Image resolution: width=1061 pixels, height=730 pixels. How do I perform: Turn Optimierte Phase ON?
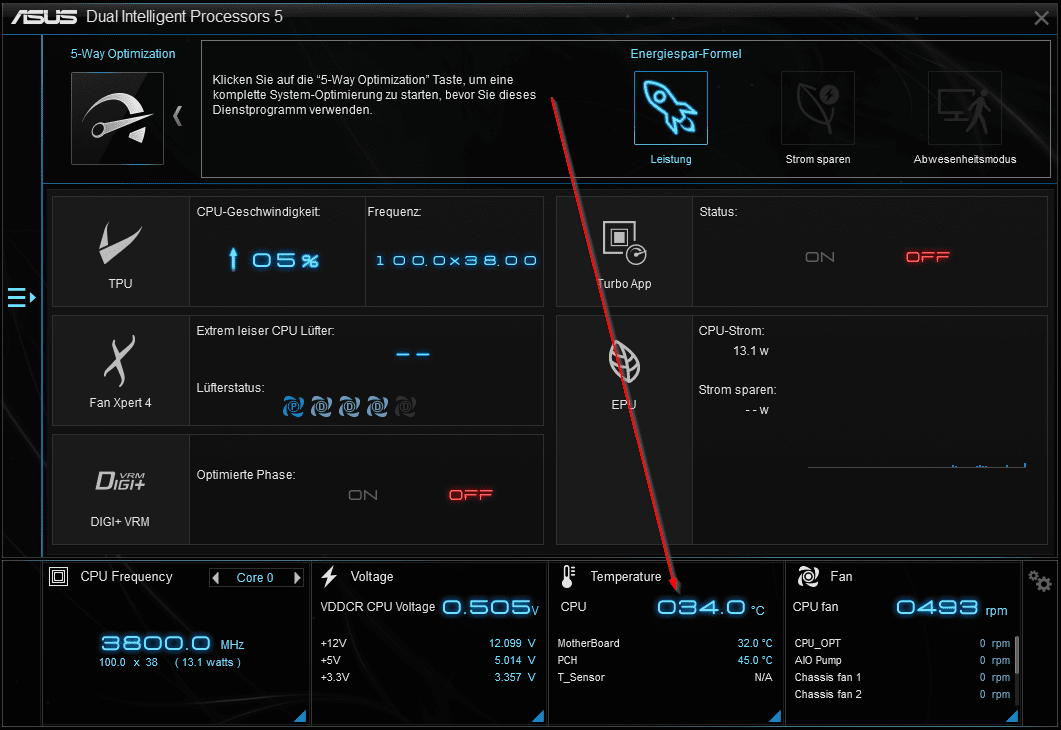click(x=363, y=495)
